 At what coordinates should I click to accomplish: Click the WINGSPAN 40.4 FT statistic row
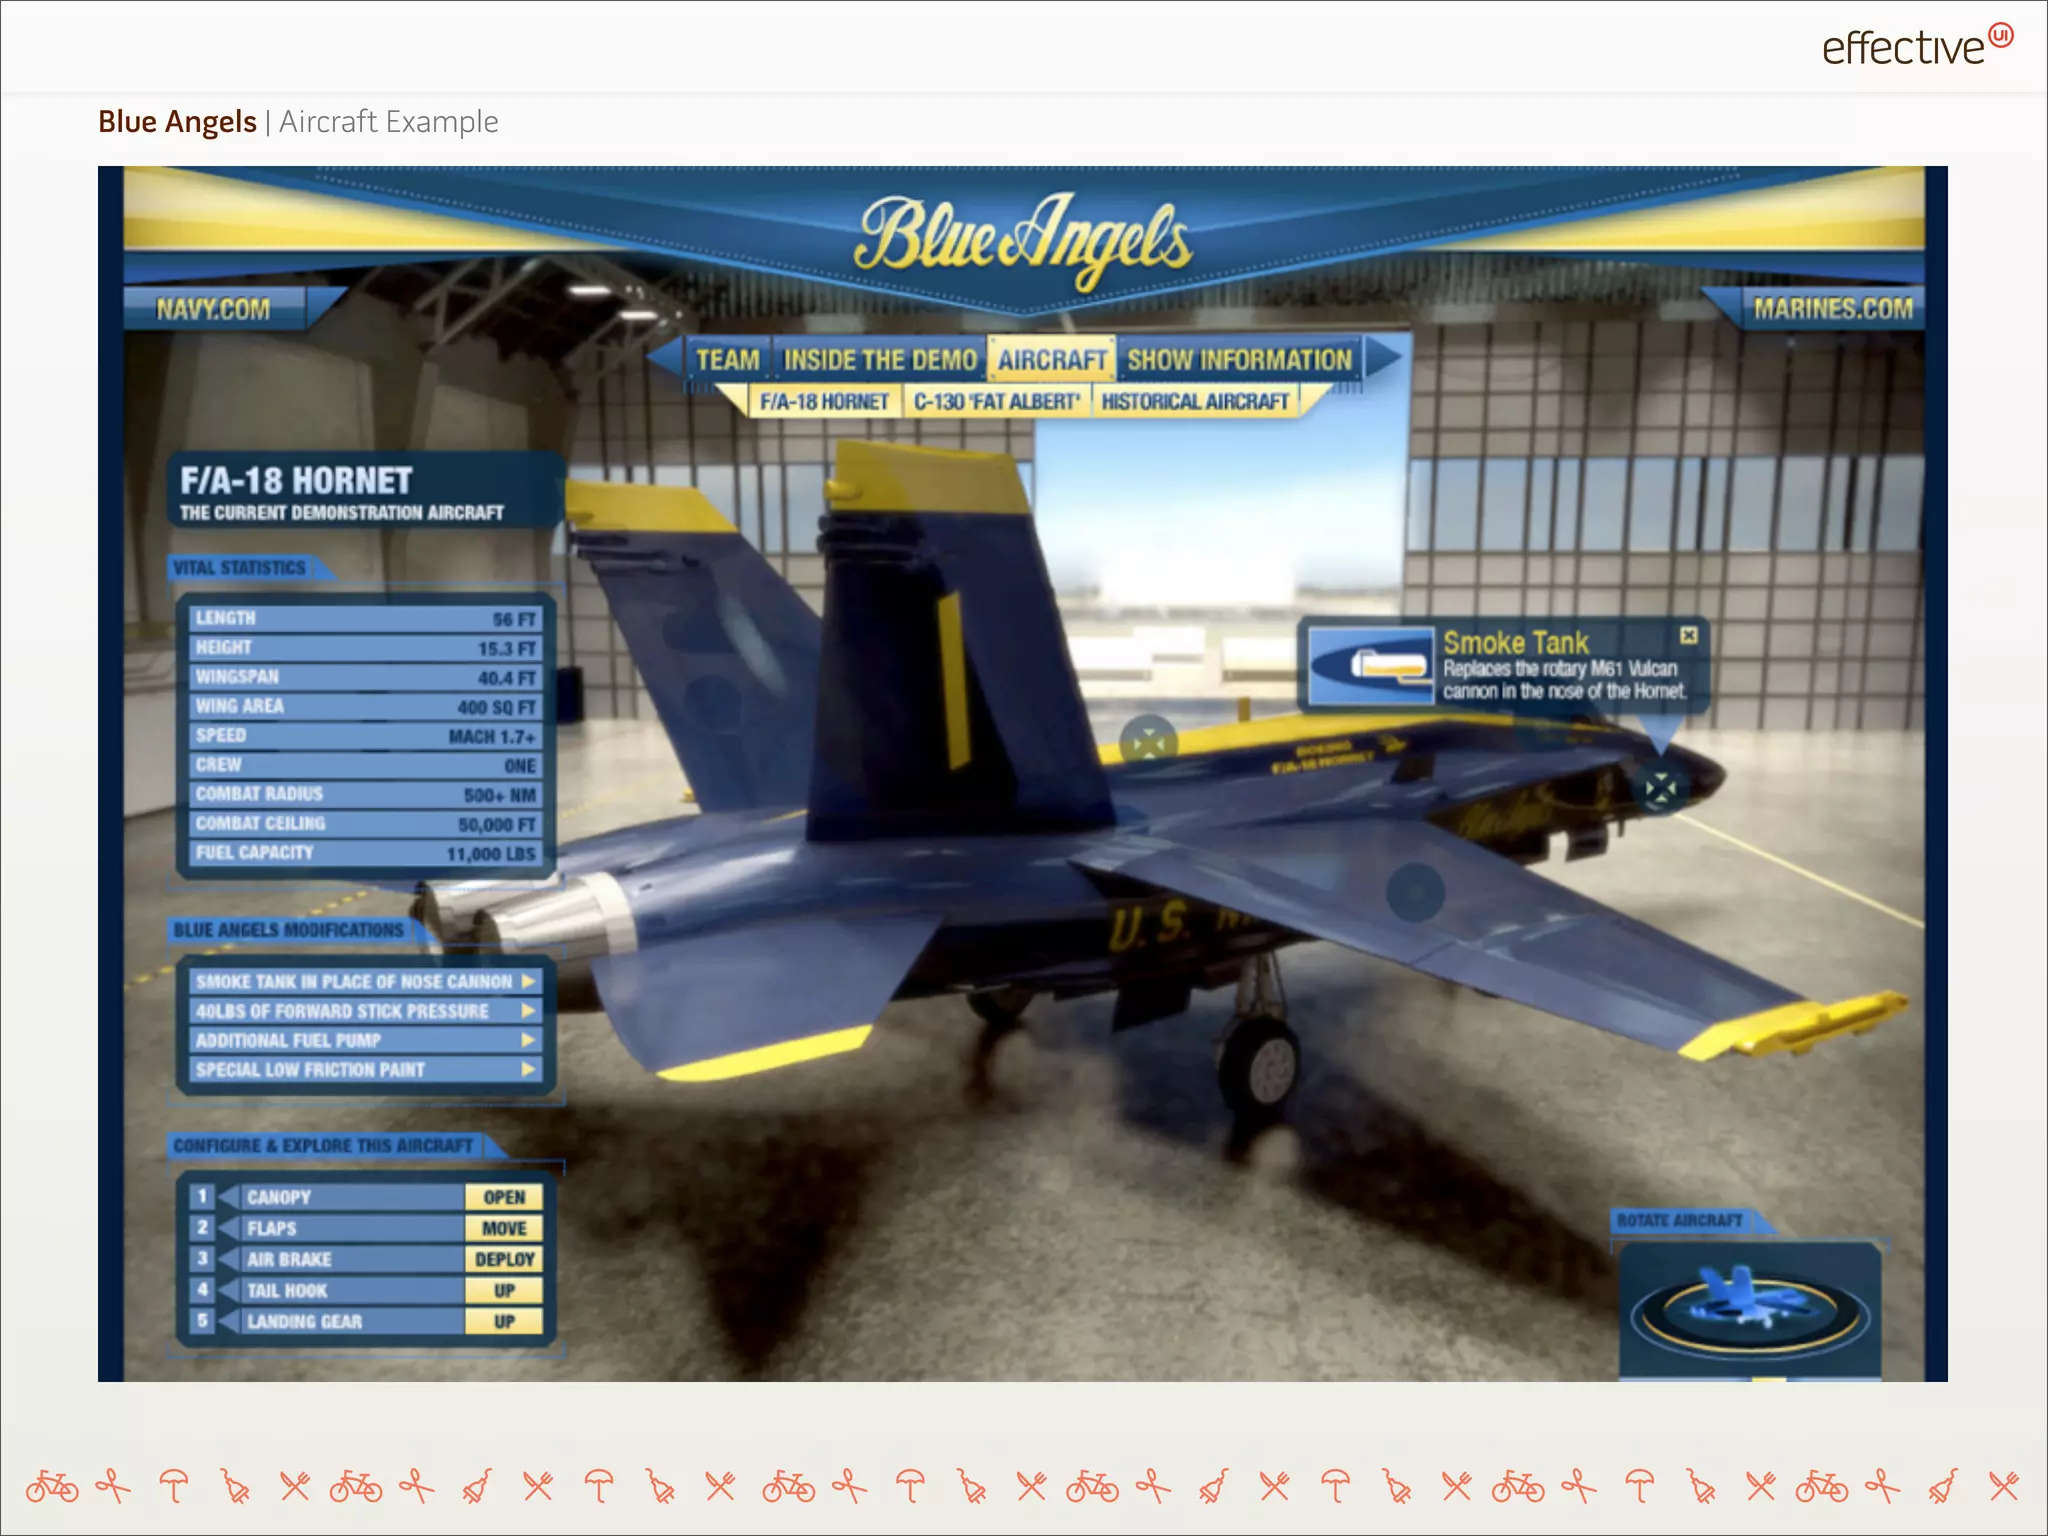pos(365,677)
